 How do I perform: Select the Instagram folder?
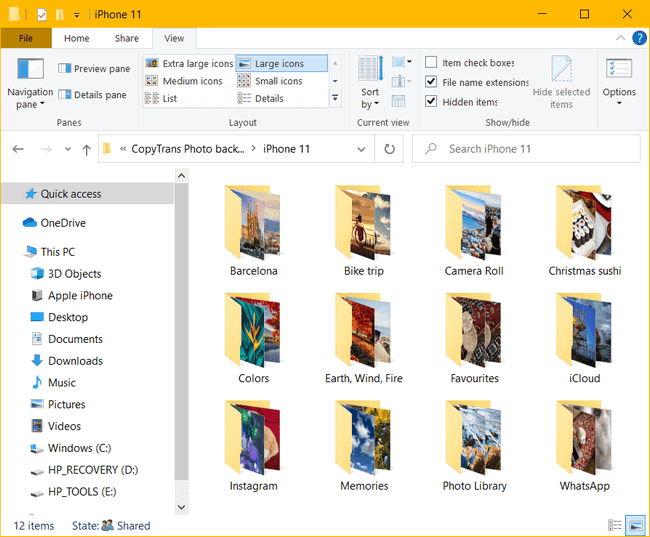point(253,446)
